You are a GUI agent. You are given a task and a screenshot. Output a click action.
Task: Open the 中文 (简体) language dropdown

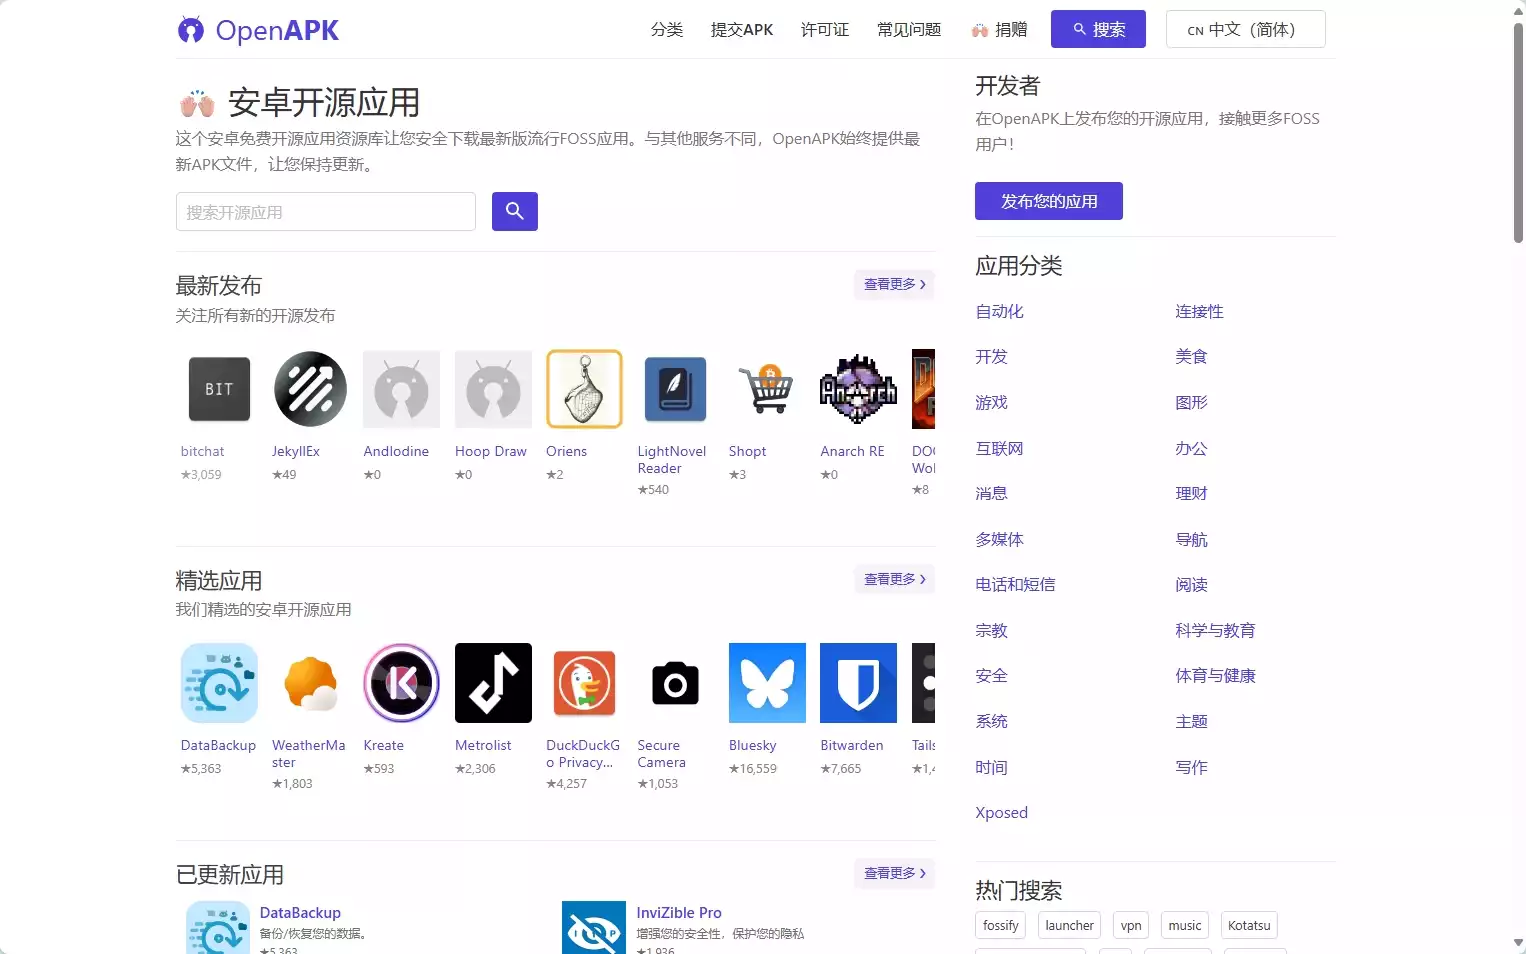pyautogui.click(x=1246, y=29)
